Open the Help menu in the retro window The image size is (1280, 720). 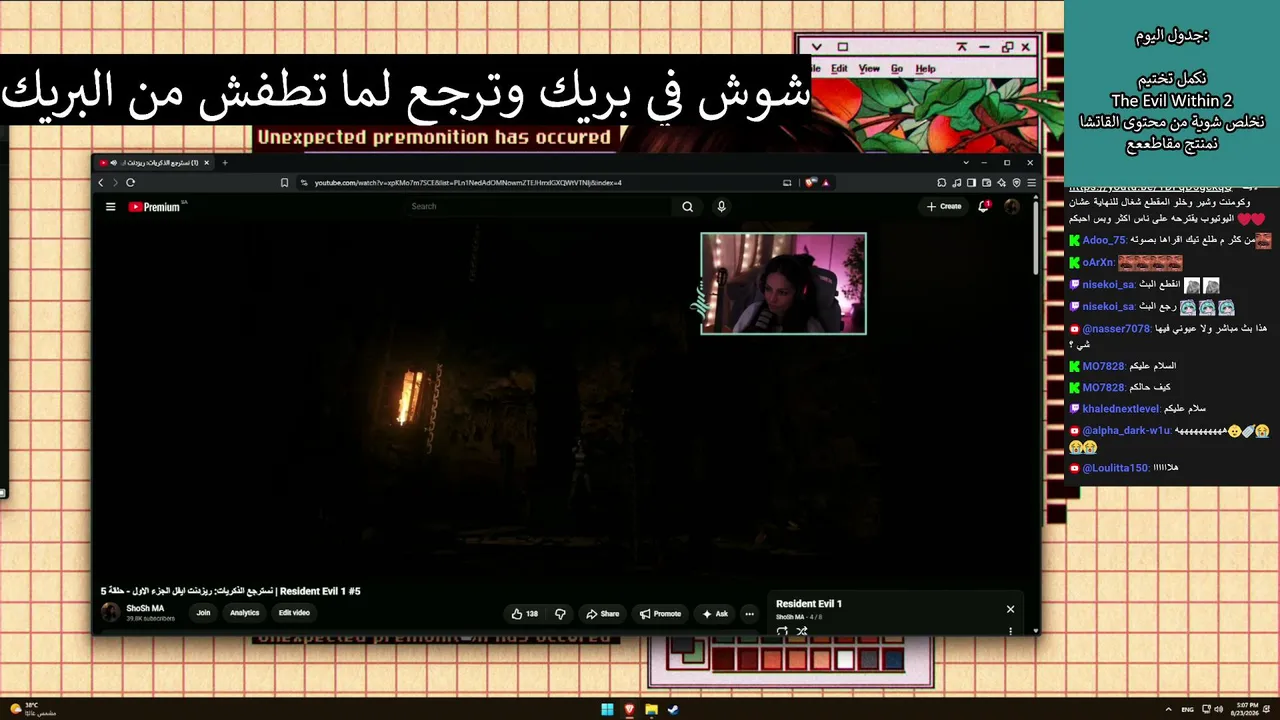click(926, 69)
